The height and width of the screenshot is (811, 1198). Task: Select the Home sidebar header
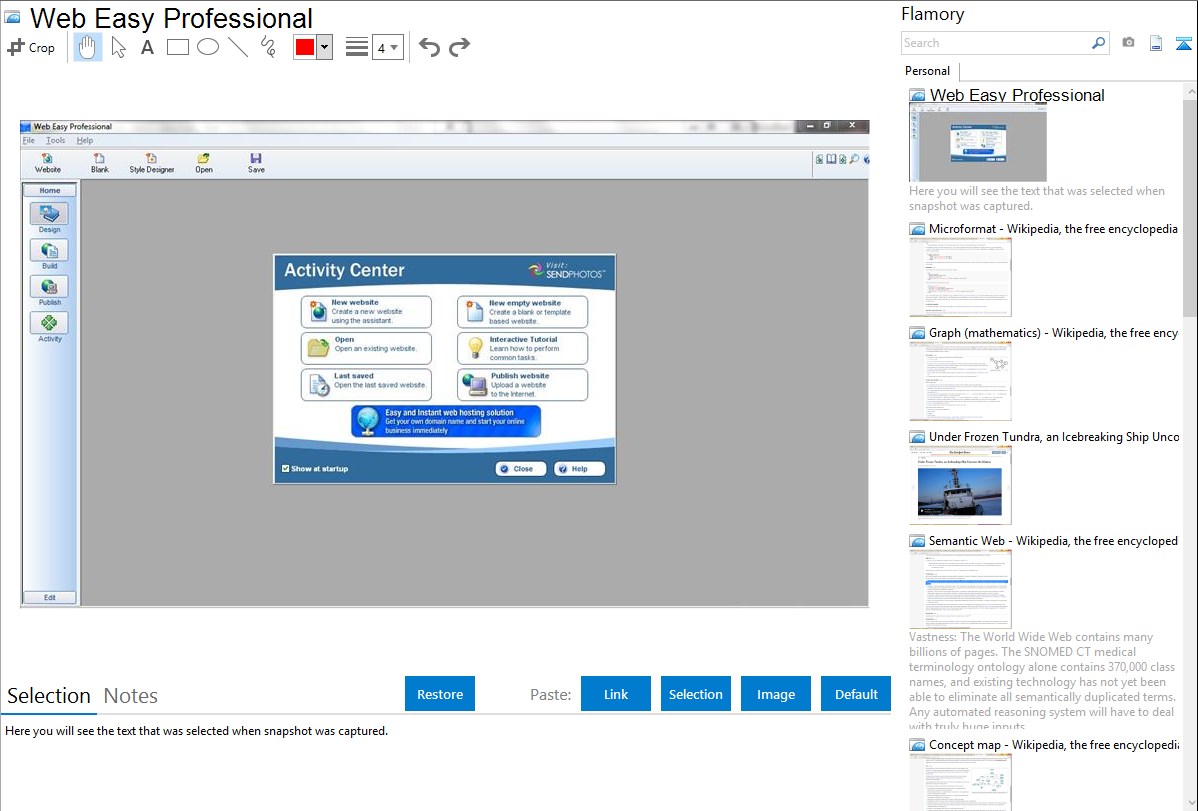coord(50,190)
